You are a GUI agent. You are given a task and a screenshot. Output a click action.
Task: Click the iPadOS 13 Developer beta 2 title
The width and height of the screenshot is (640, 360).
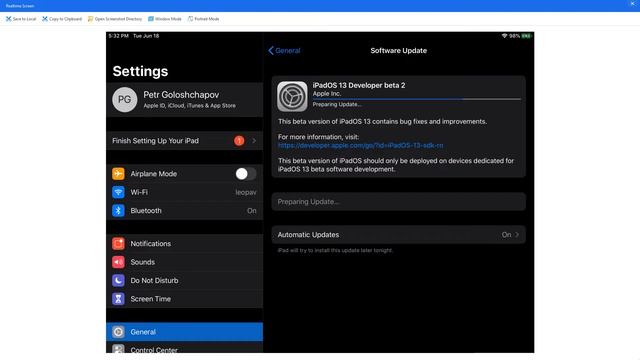tap(359, 85)
